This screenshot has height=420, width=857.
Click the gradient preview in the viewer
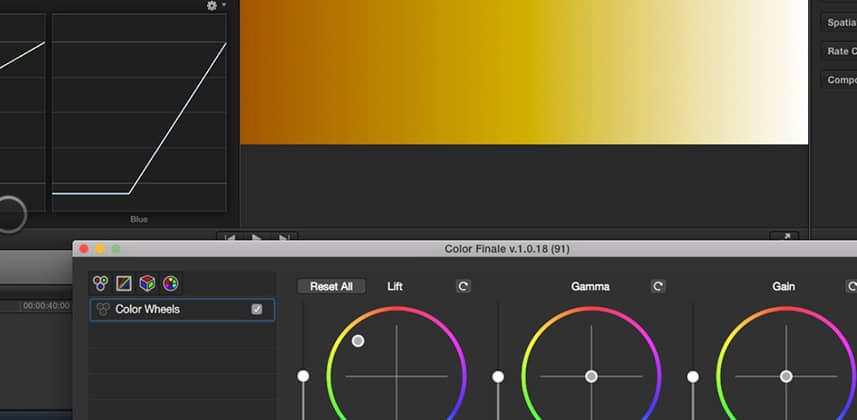pyautogui.click(x=524, y=72)
